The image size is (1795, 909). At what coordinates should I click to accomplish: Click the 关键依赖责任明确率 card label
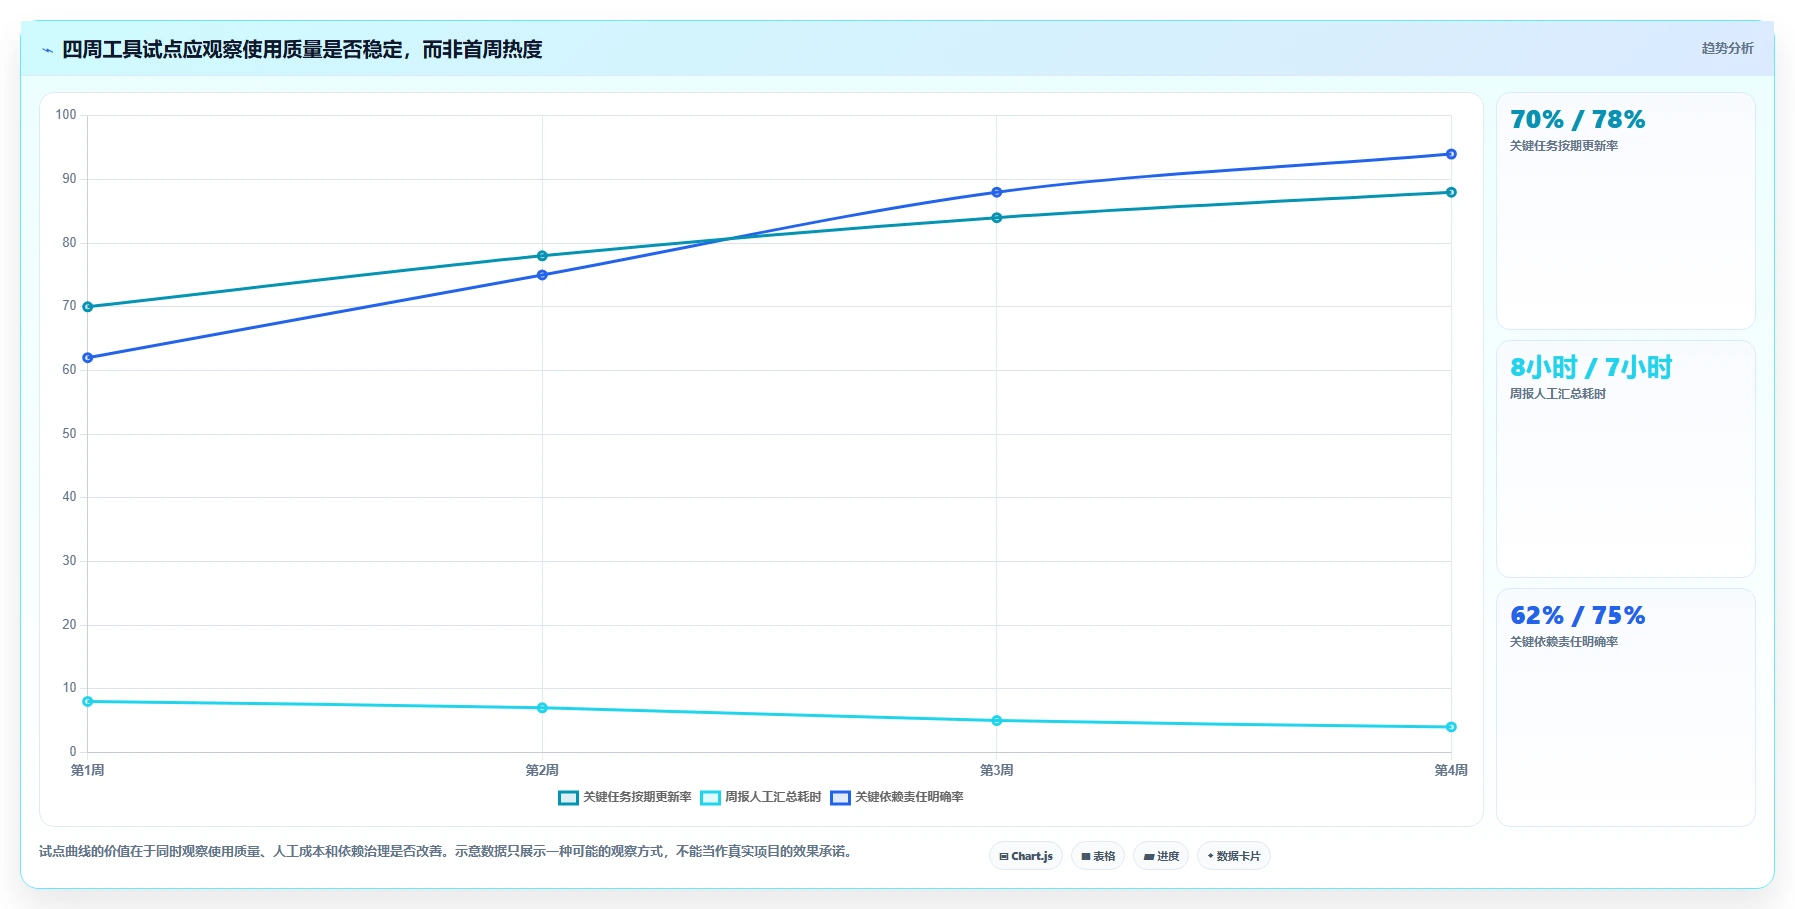(x=1564, y=642)
